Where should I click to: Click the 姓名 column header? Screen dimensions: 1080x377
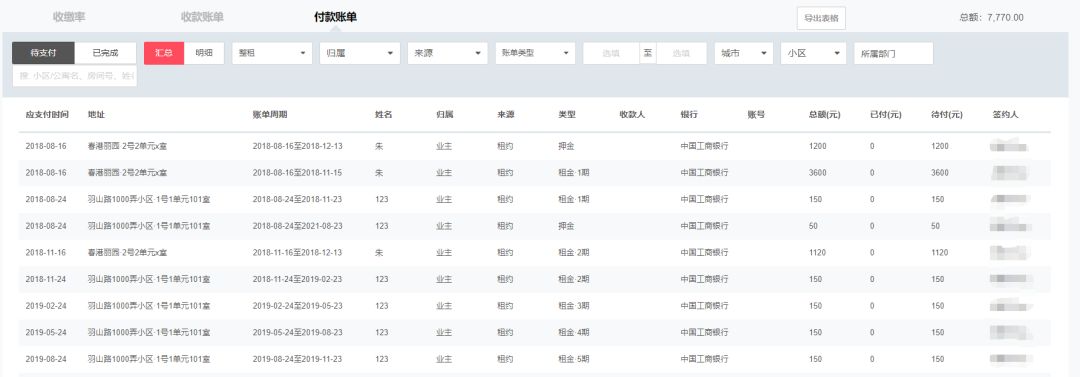click(x=384, y=115)
